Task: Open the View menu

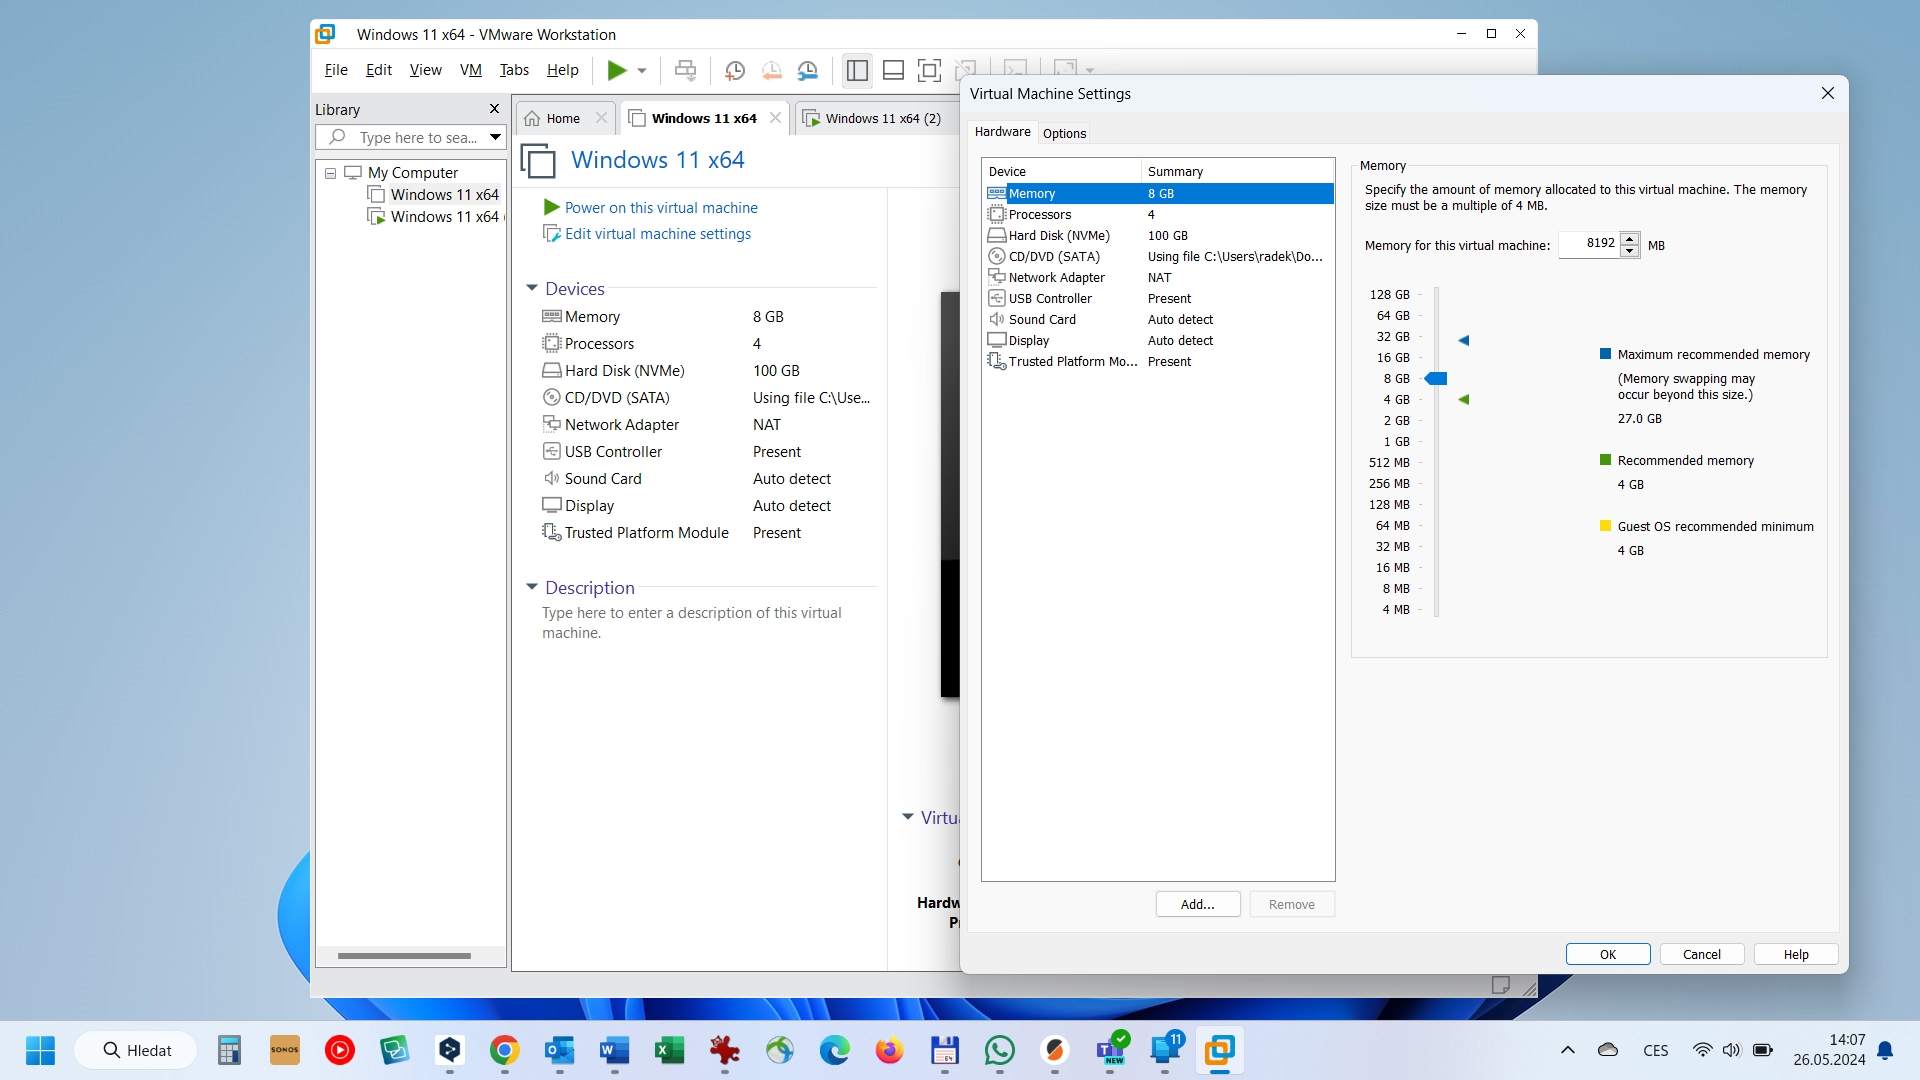Action: [425, 70]
